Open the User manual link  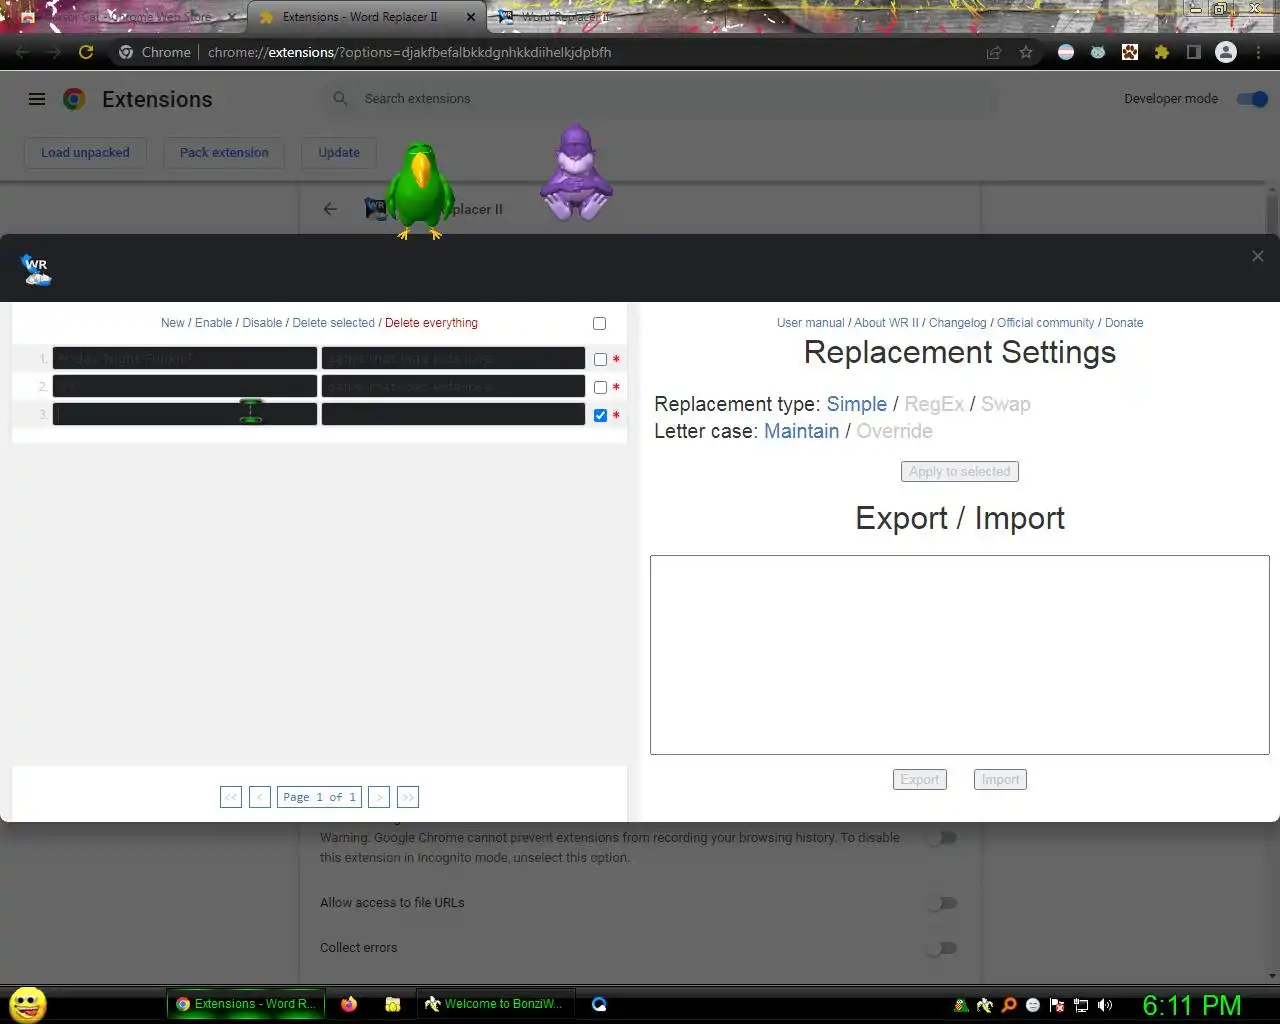[810, 323]
